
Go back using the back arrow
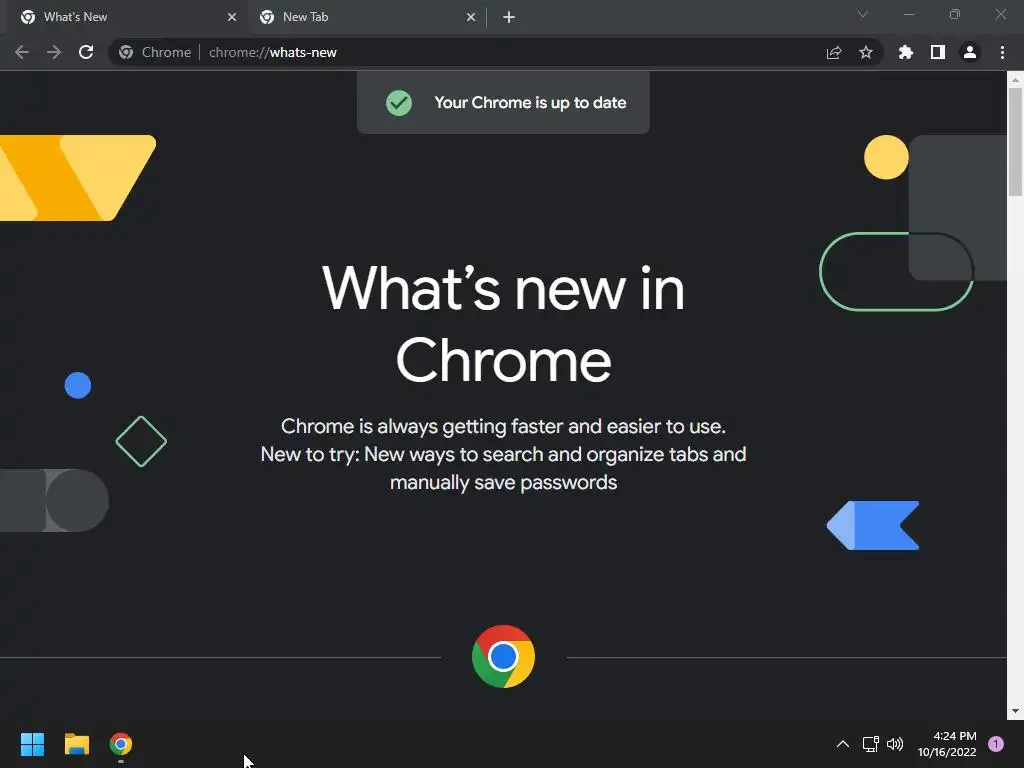click(x=22, y=52)
